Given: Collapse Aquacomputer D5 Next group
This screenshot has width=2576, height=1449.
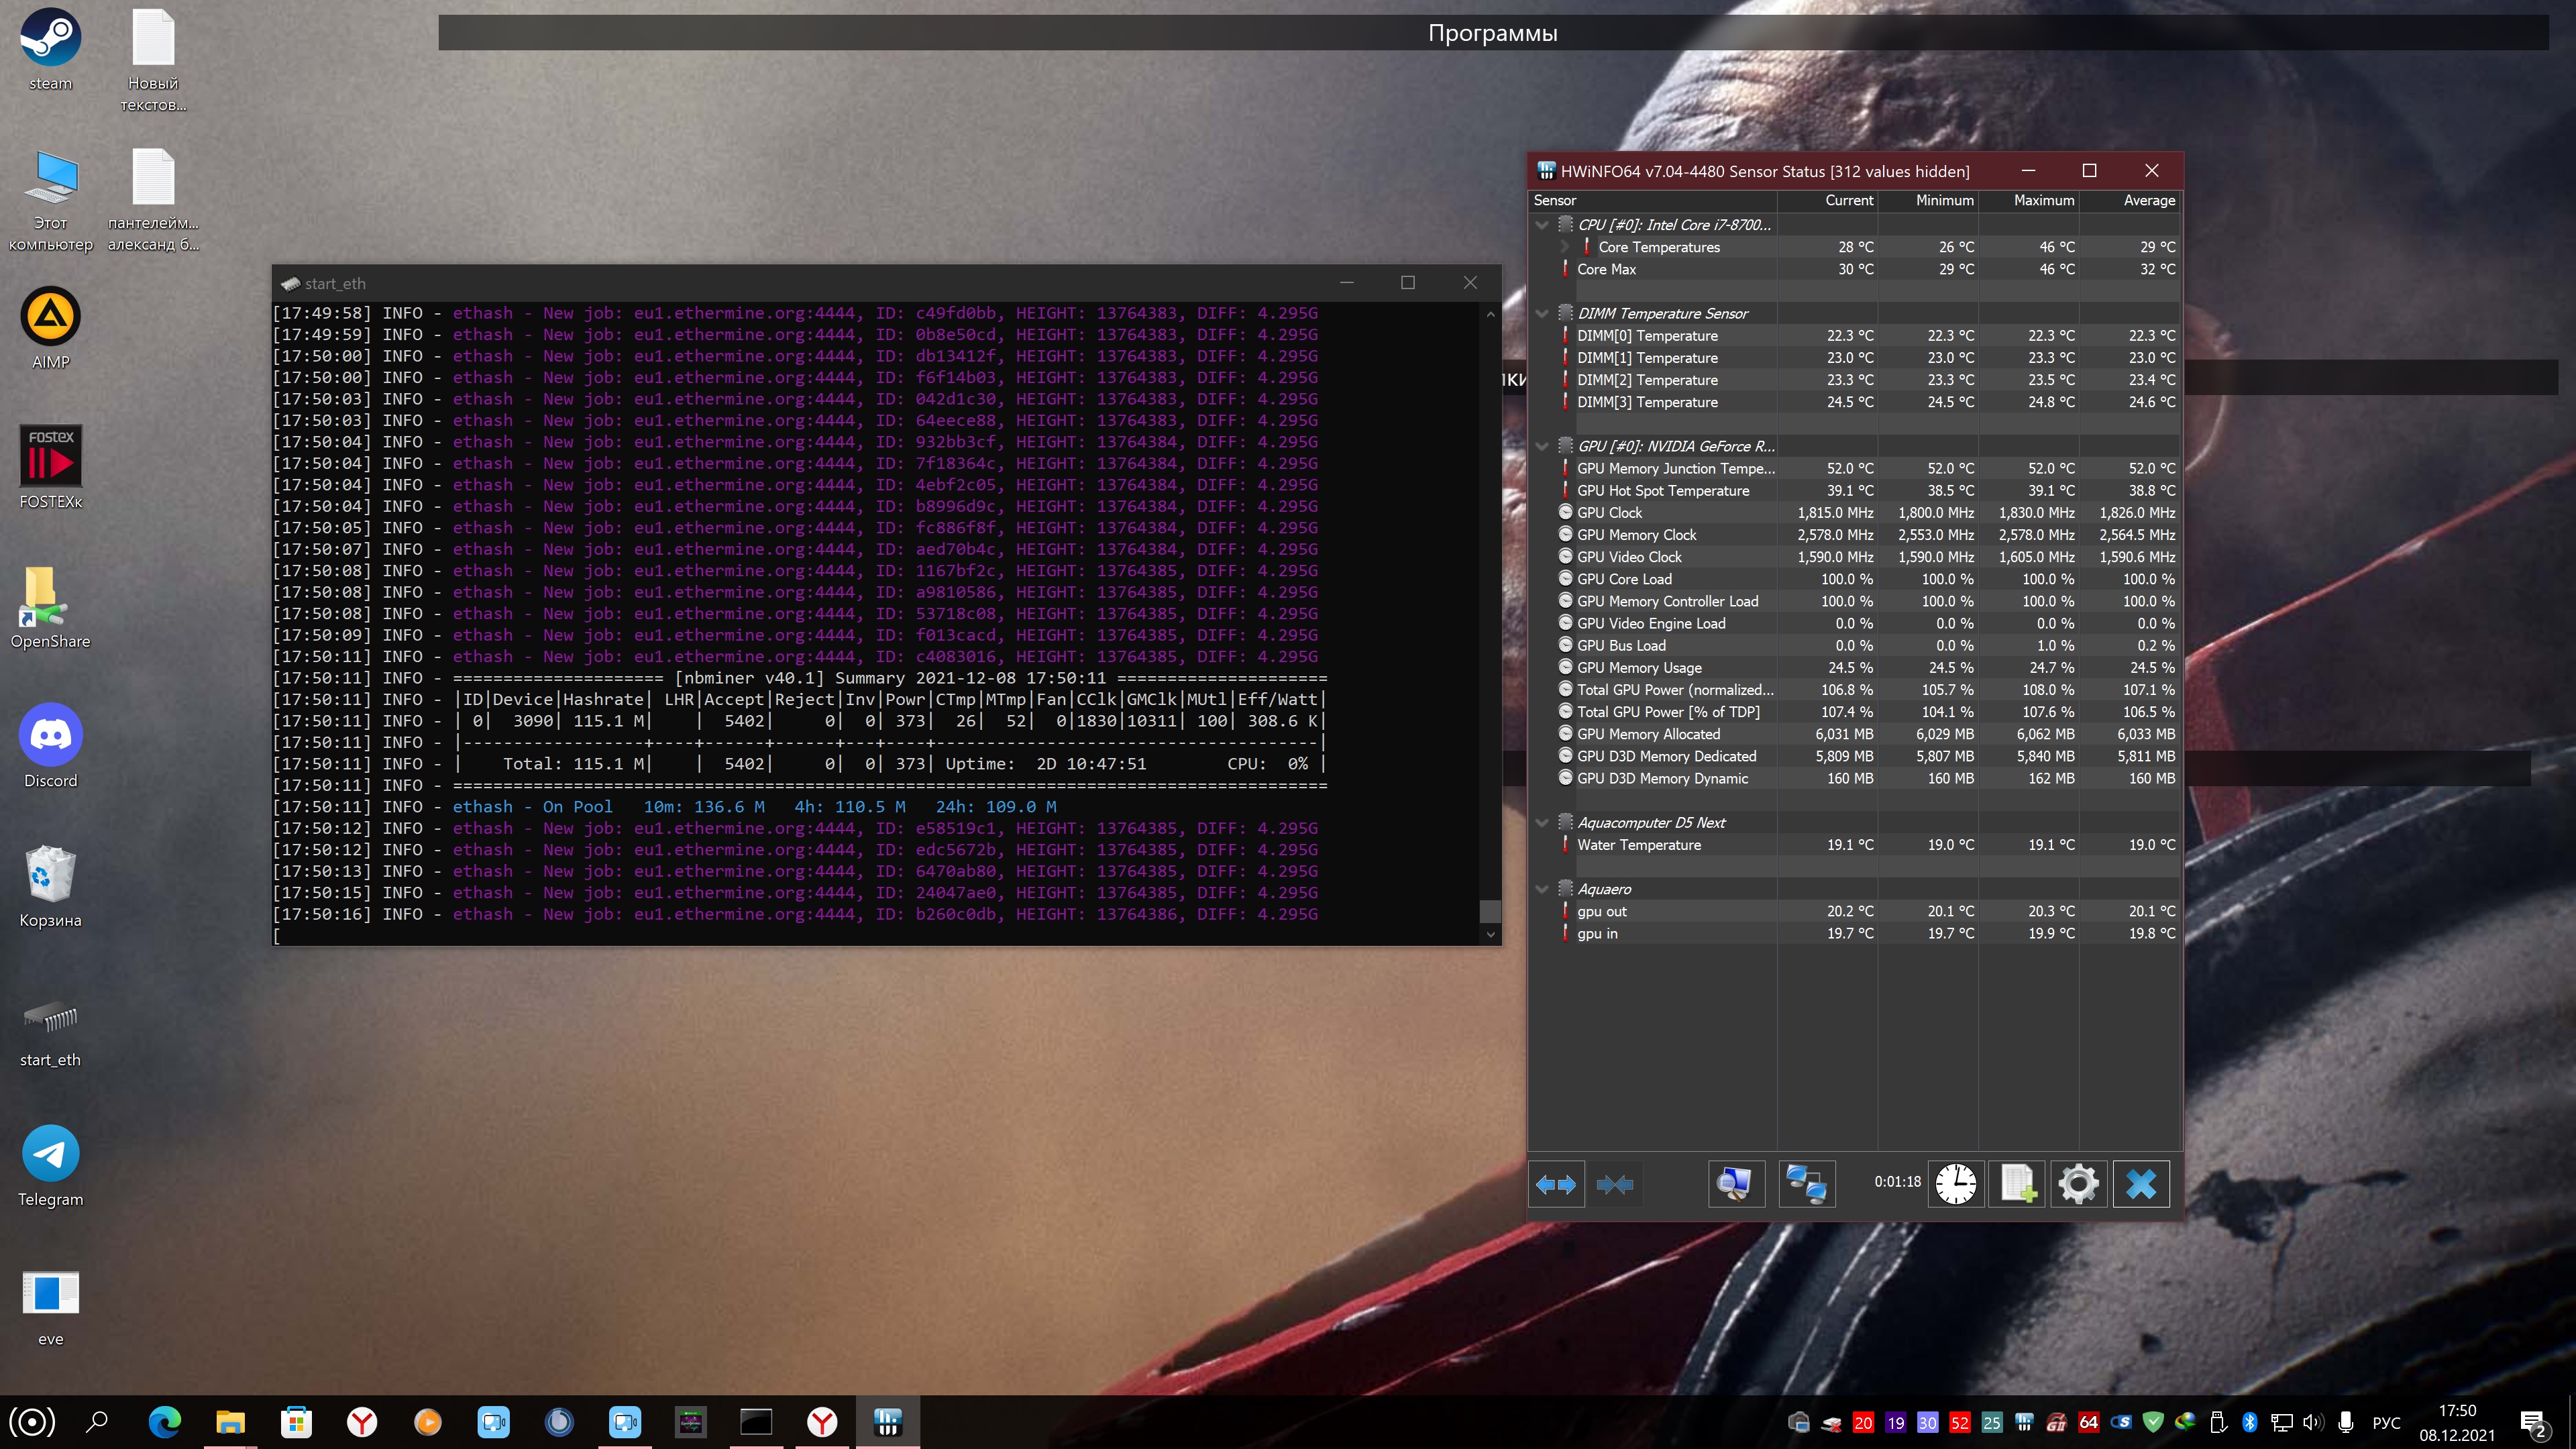Looking at the screenshot, I should pos(1542,823).
